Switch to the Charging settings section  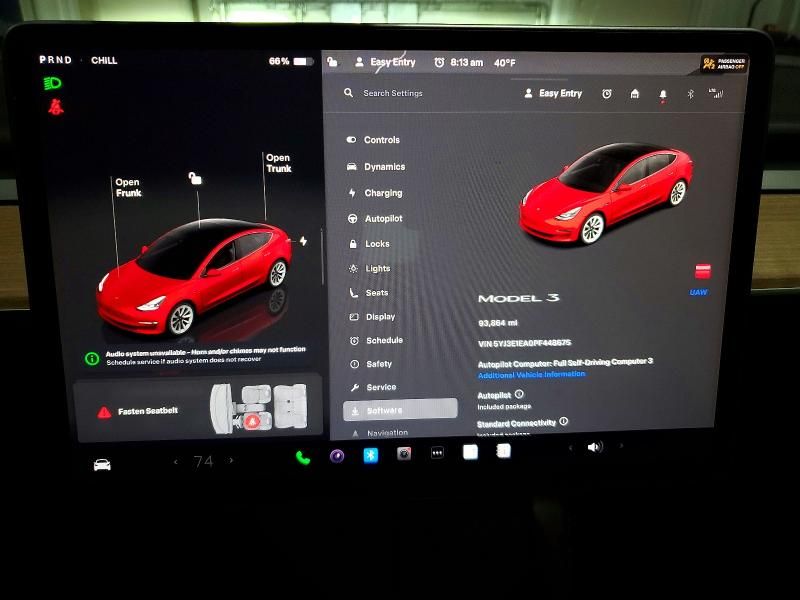[x=380, y=192]
